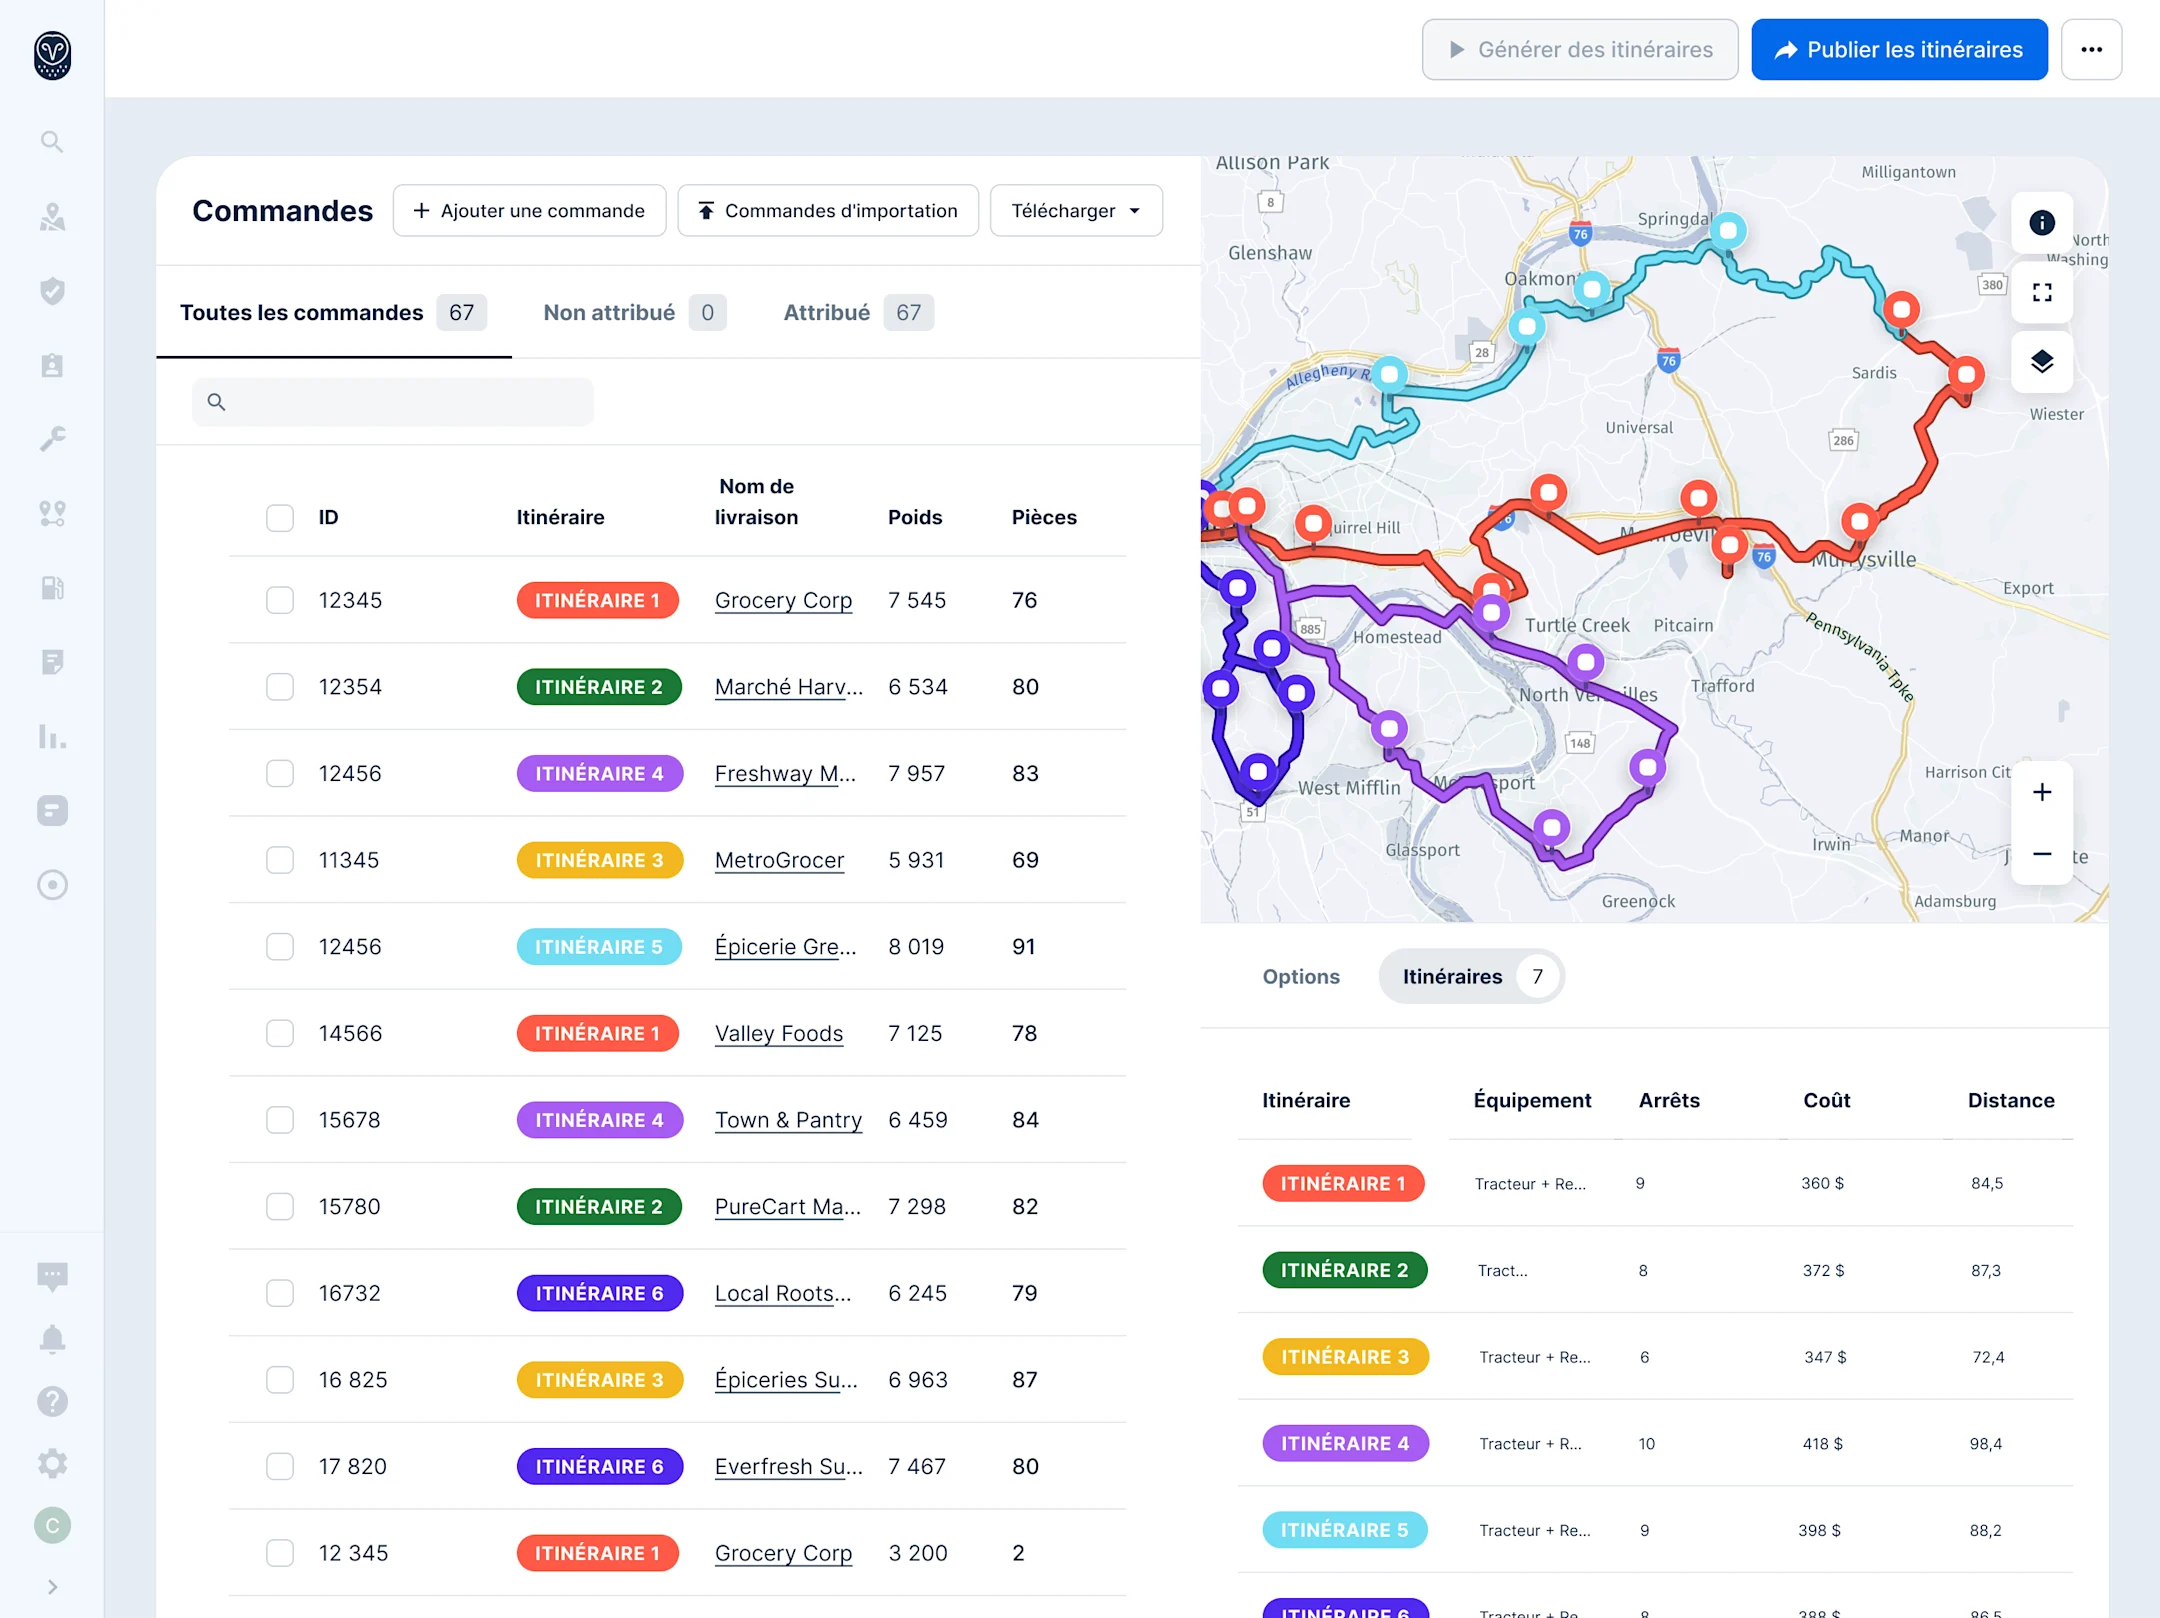Check the checkbox for order 12345
2160x1618 pixels.
[280, 600]
